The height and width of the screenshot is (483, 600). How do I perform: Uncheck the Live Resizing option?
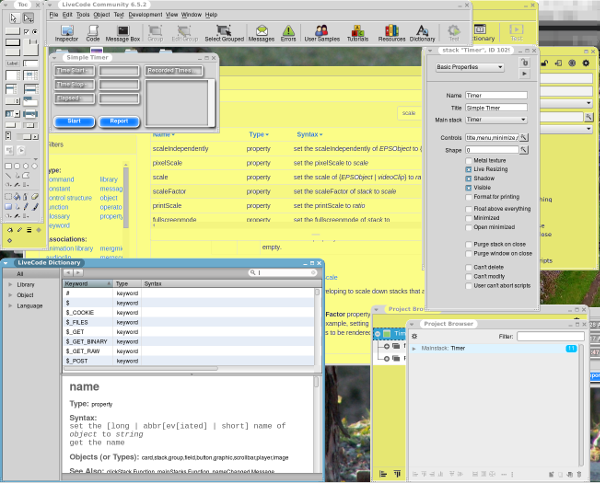click(469, 169)
